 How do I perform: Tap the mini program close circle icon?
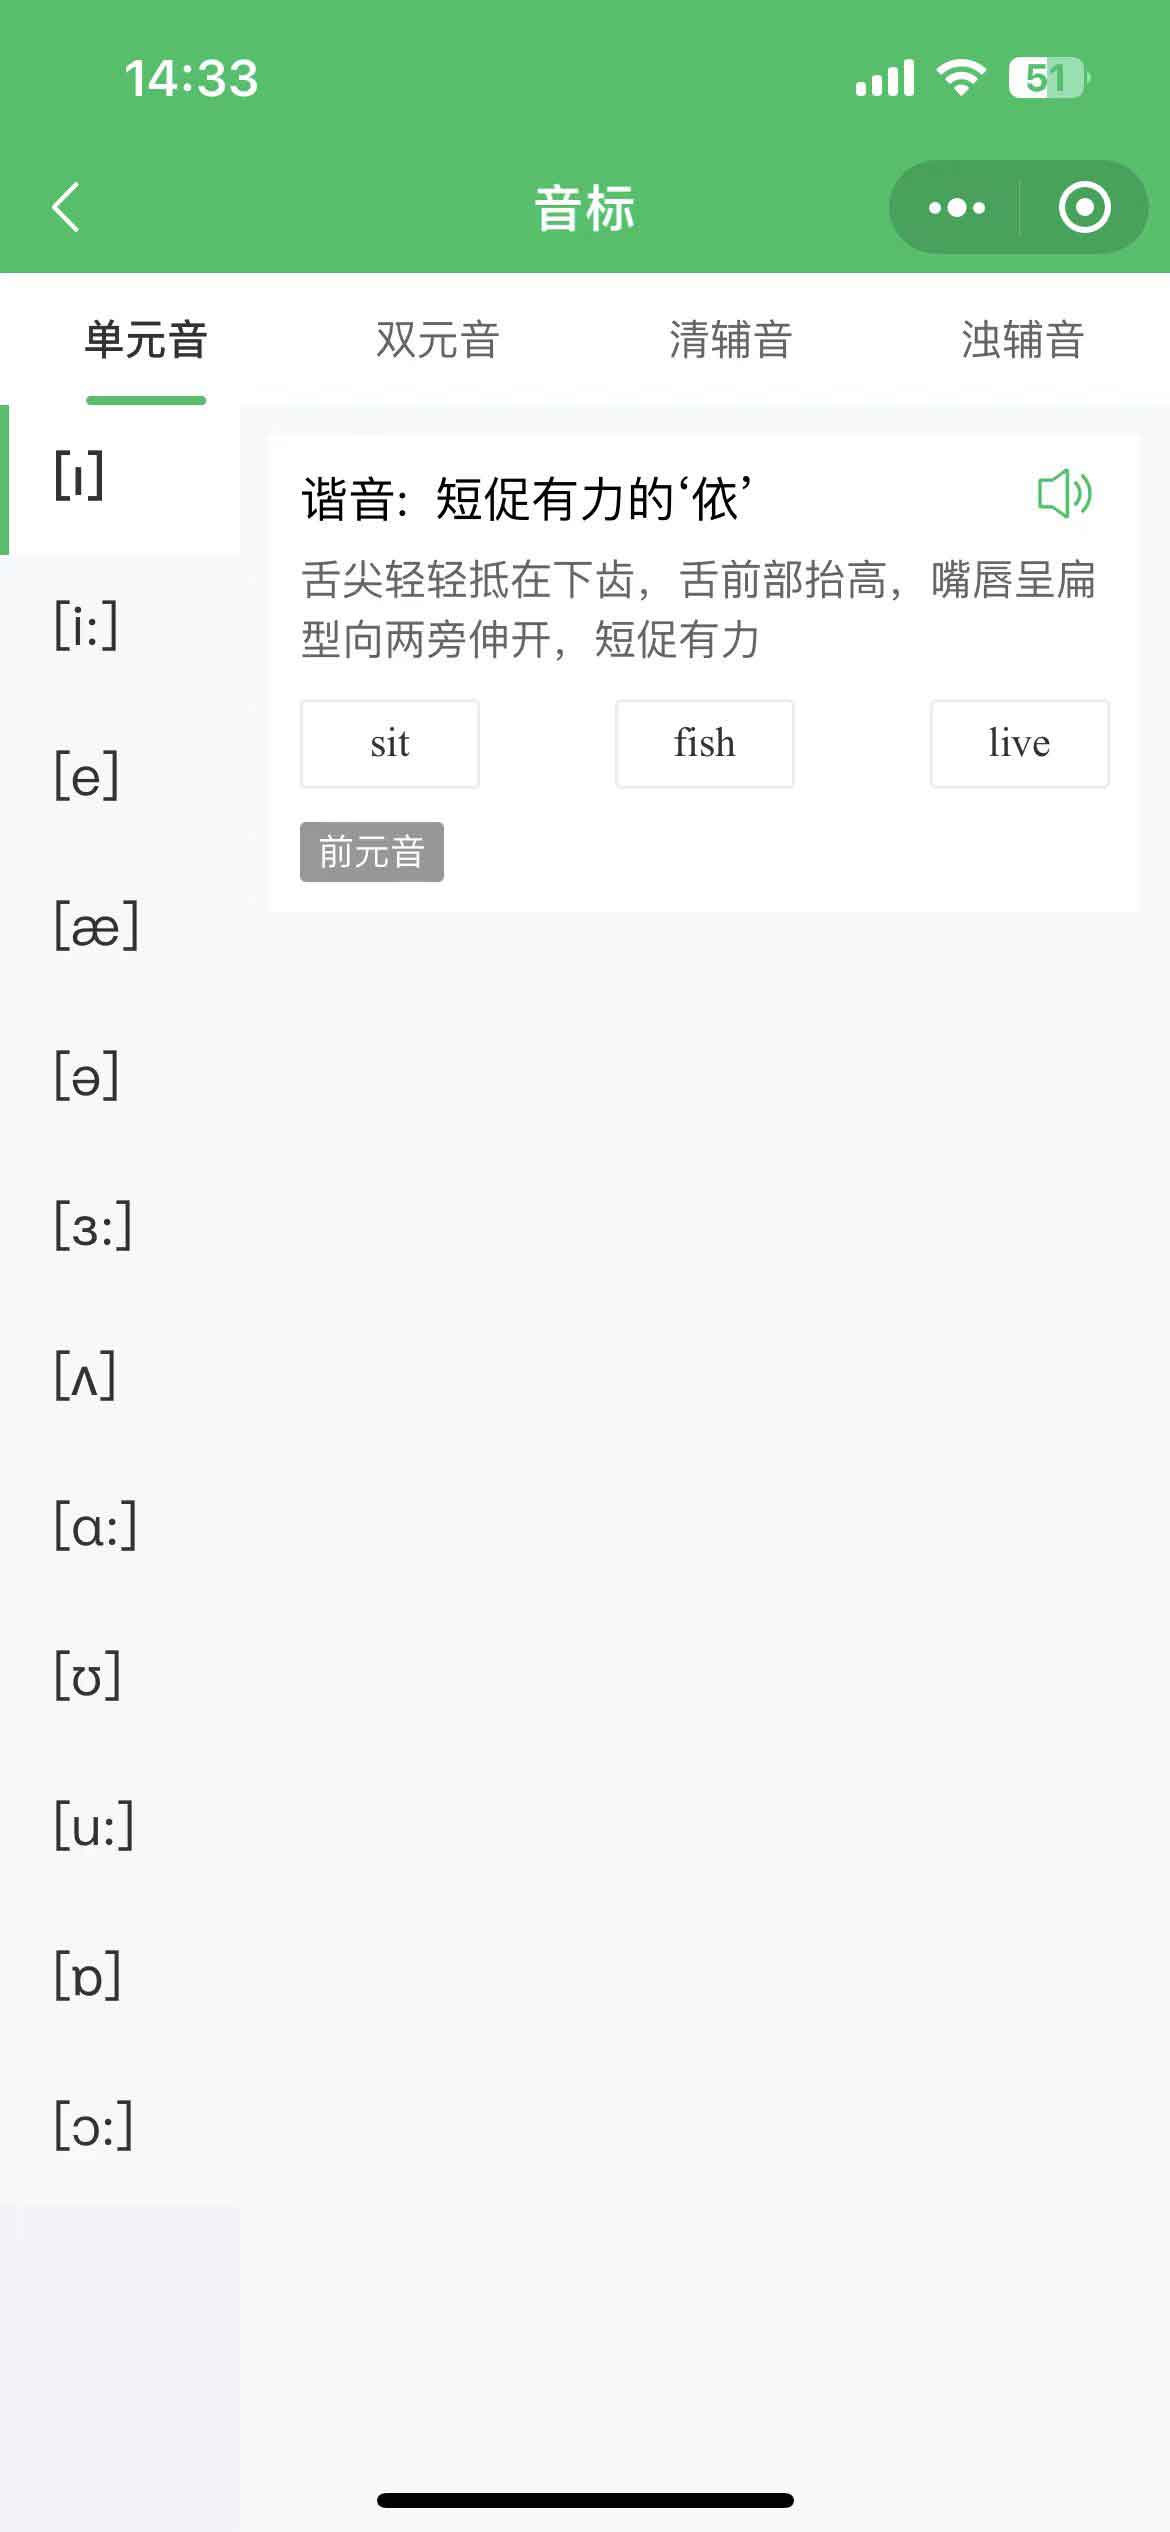click(x=1084, y=208)
